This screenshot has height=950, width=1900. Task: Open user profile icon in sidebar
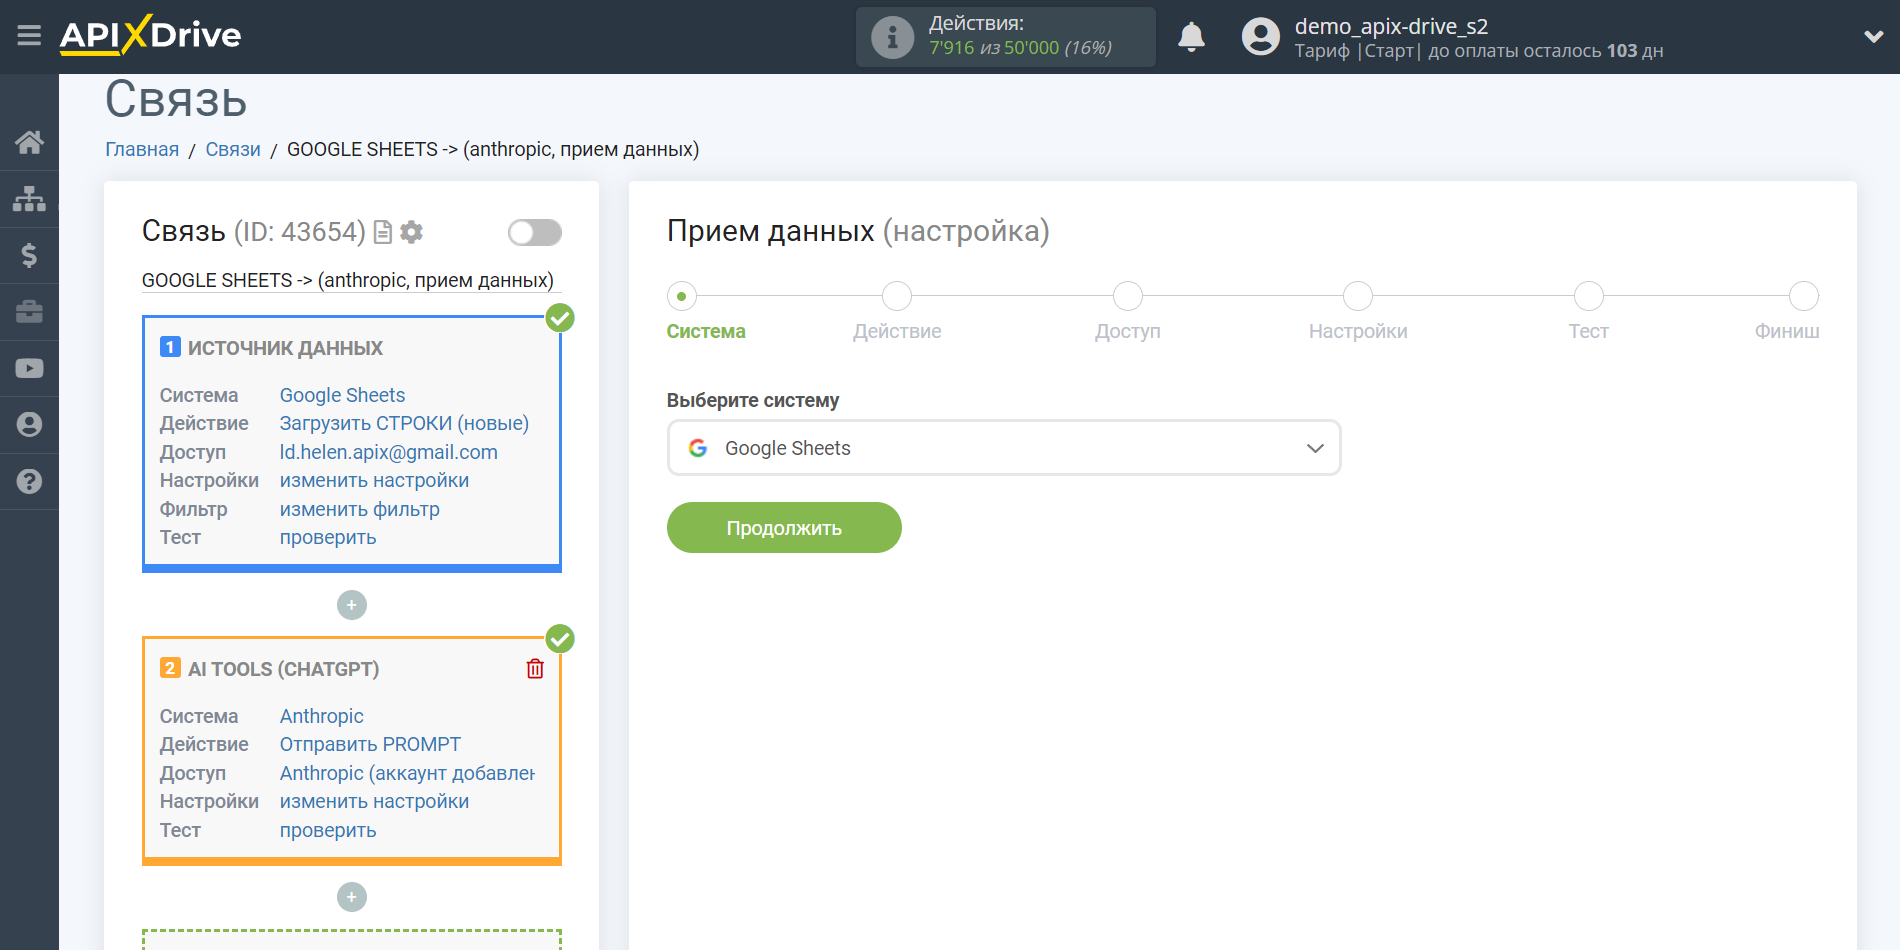[x=29, y=424]
